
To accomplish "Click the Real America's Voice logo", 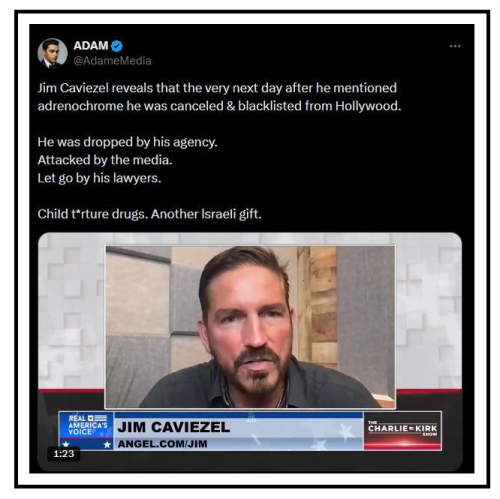I will tap(86, 425).
